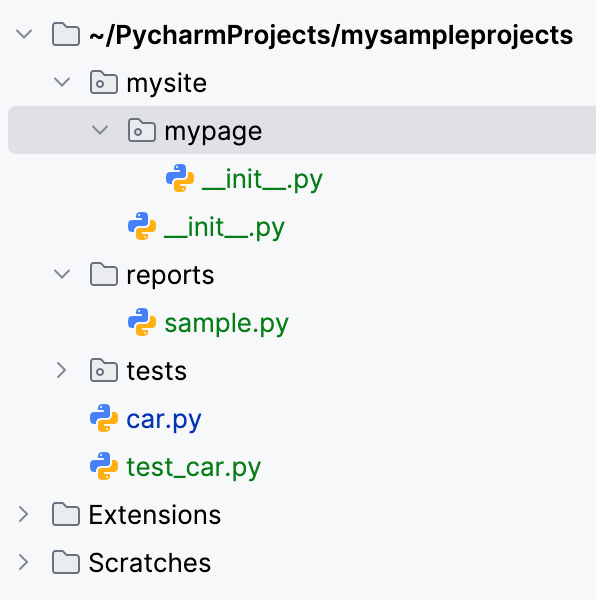Select test_car.py in the project tree

pyautogui.click(x=194, y=467)
